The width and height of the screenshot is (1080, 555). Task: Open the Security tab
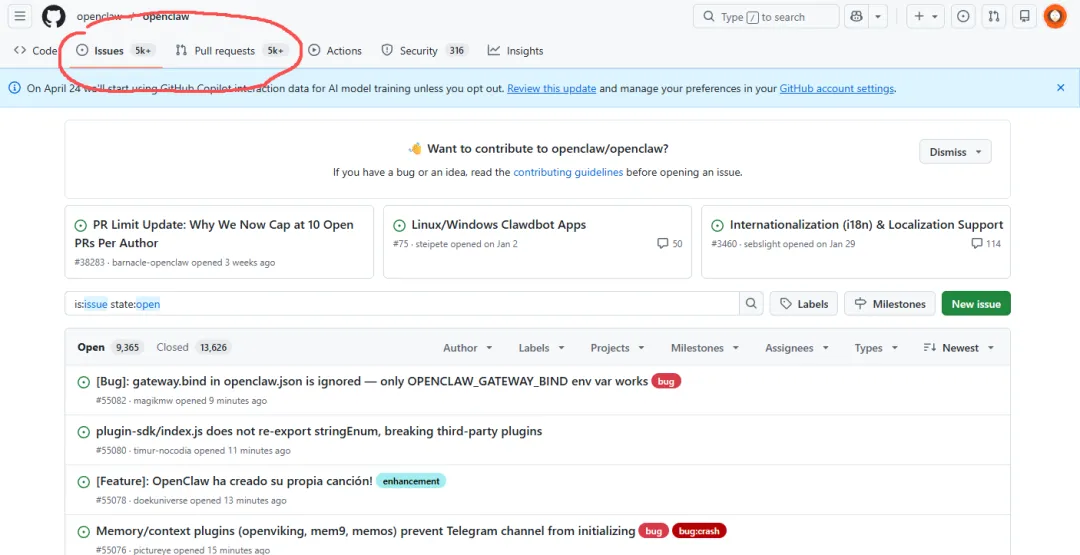(424, 50)
